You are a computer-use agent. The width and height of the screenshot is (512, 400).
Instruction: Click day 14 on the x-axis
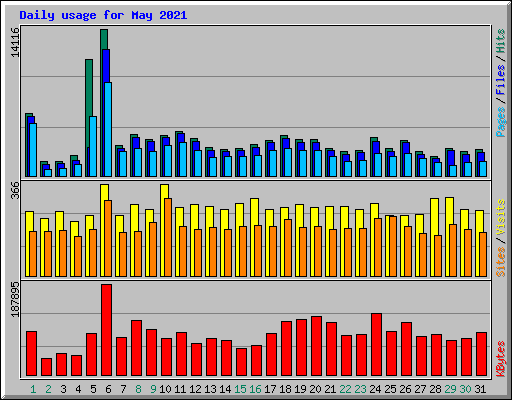coord(225,389)
